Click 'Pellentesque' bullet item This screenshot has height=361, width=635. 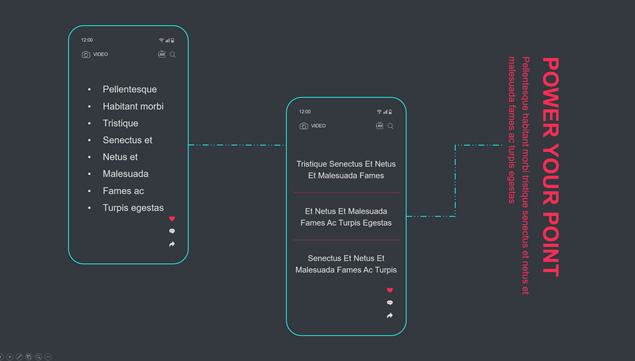point(130,89)
